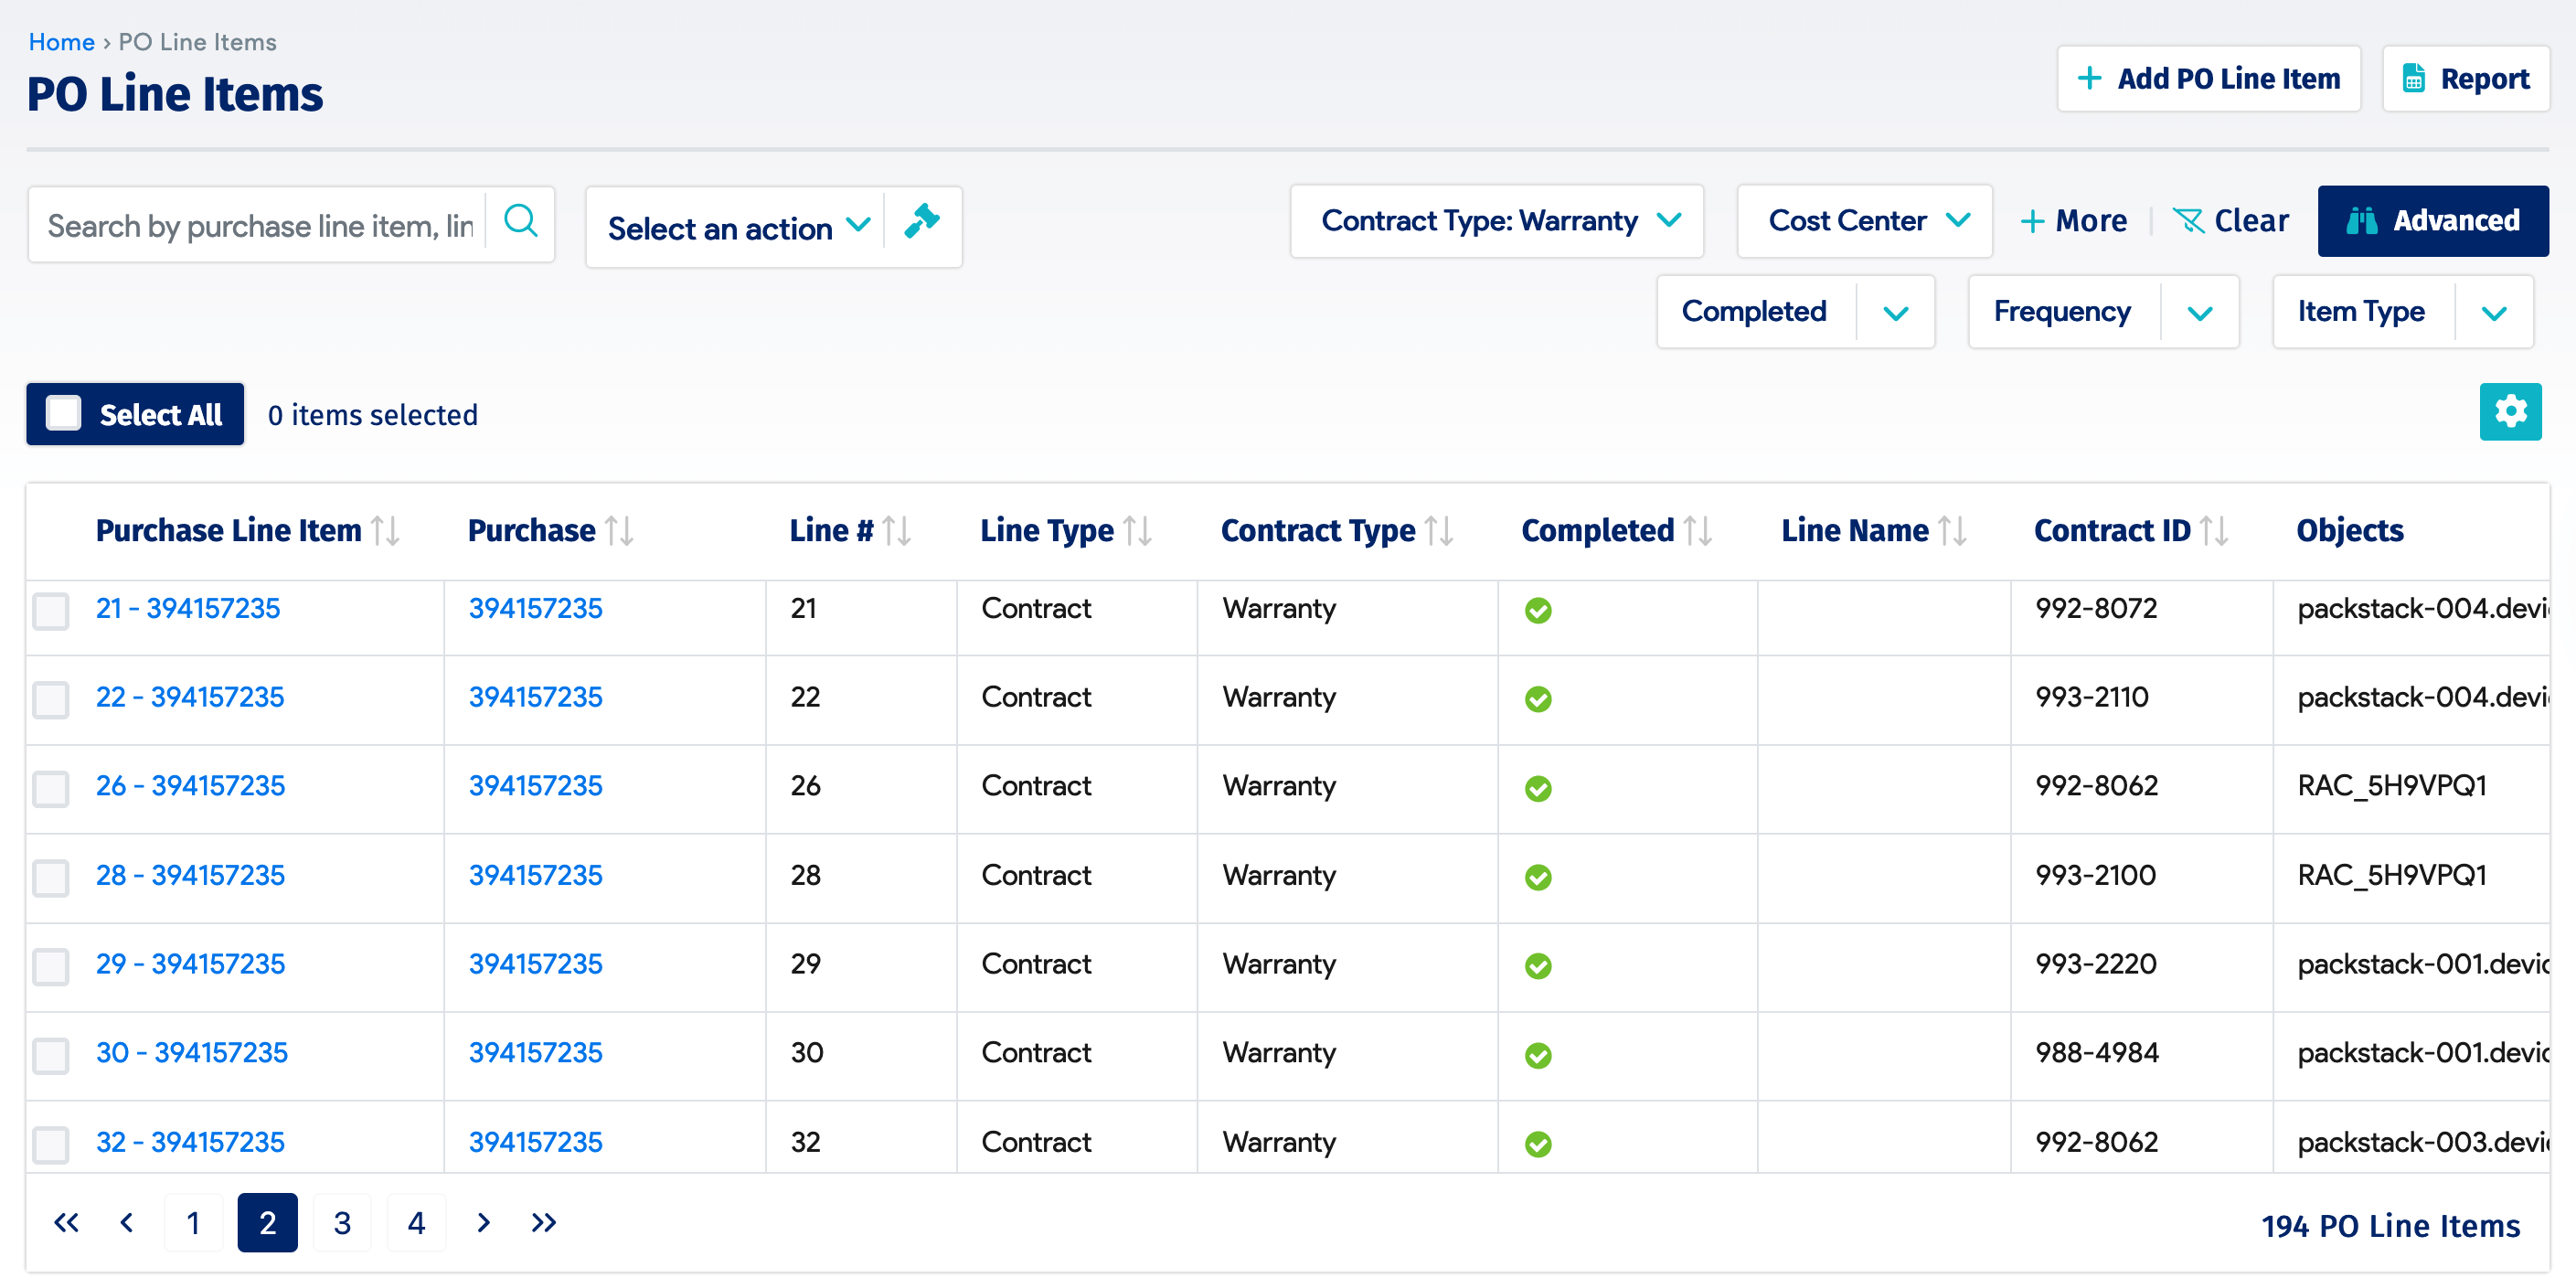Open the table settings gear icon
The image size is (2576, 1278).
coord(2509,412)
